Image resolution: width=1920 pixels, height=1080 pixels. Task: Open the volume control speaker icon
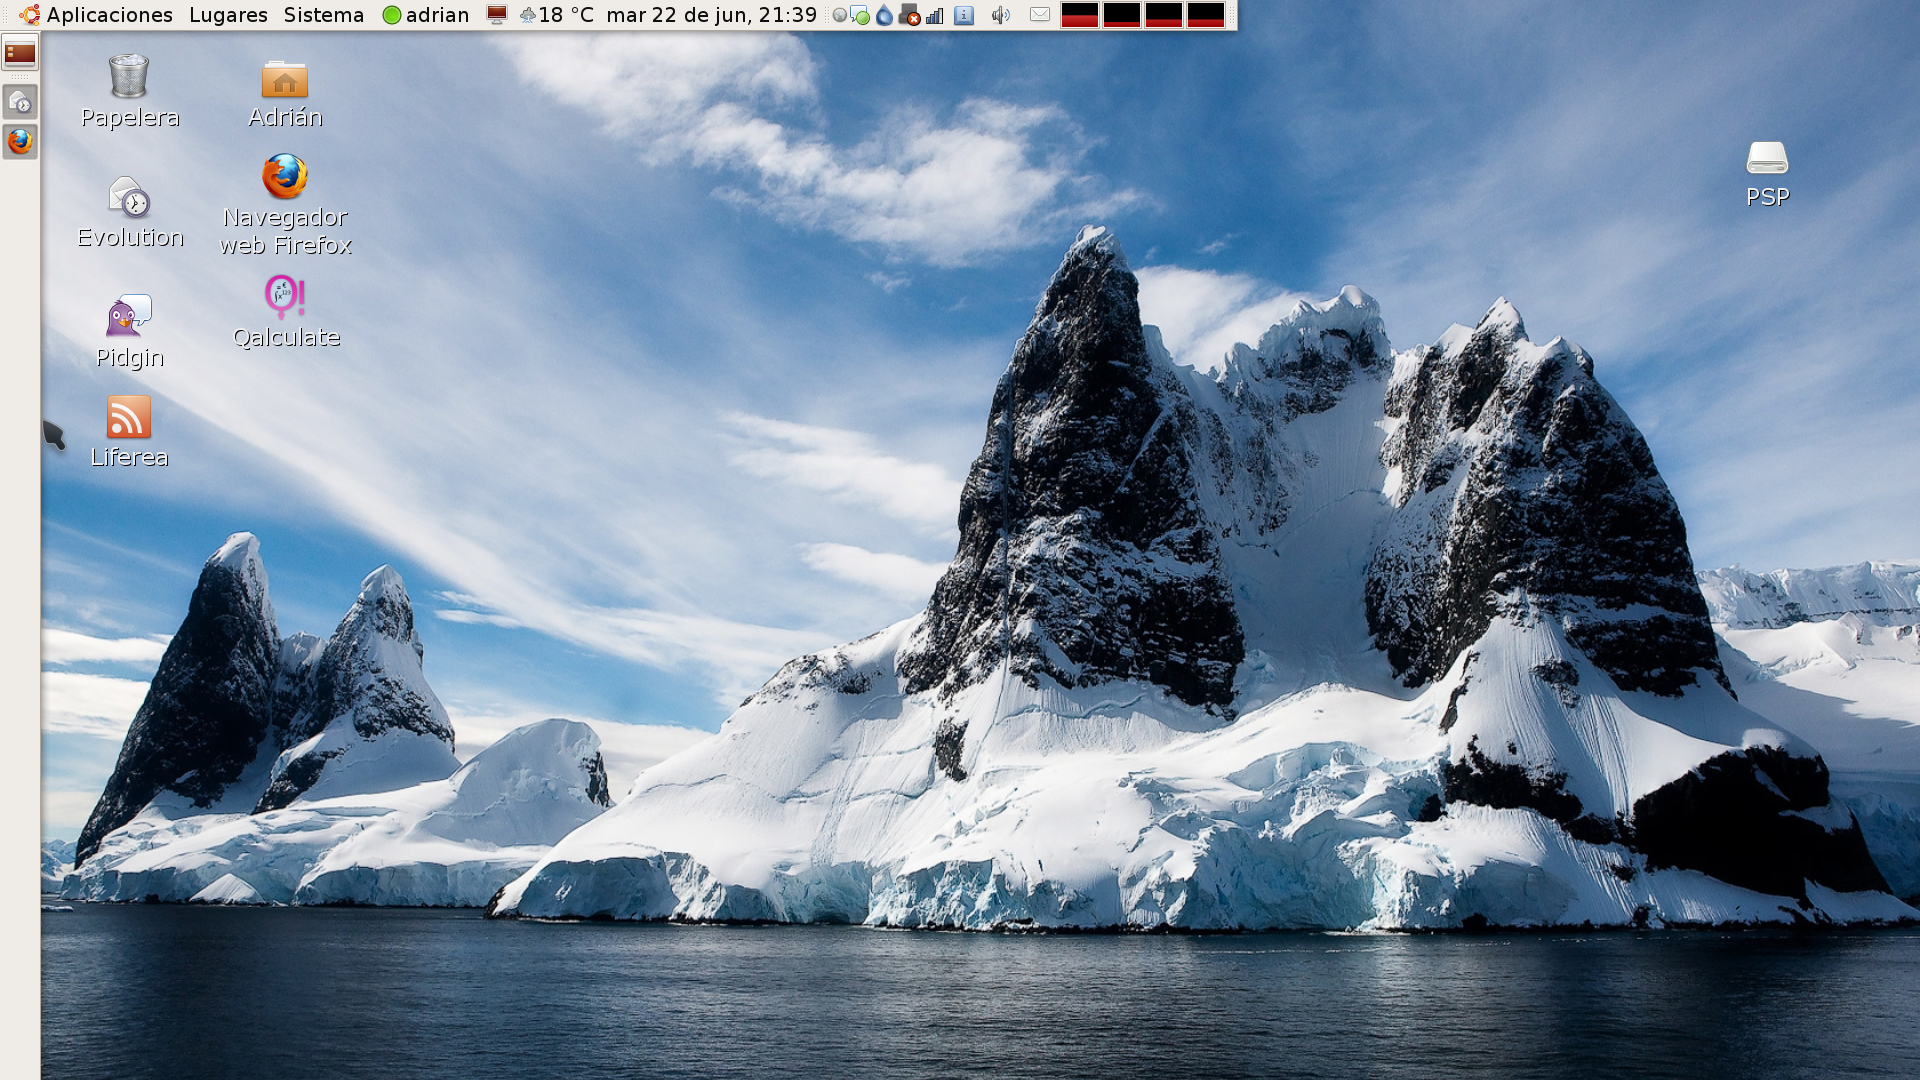1000,15
